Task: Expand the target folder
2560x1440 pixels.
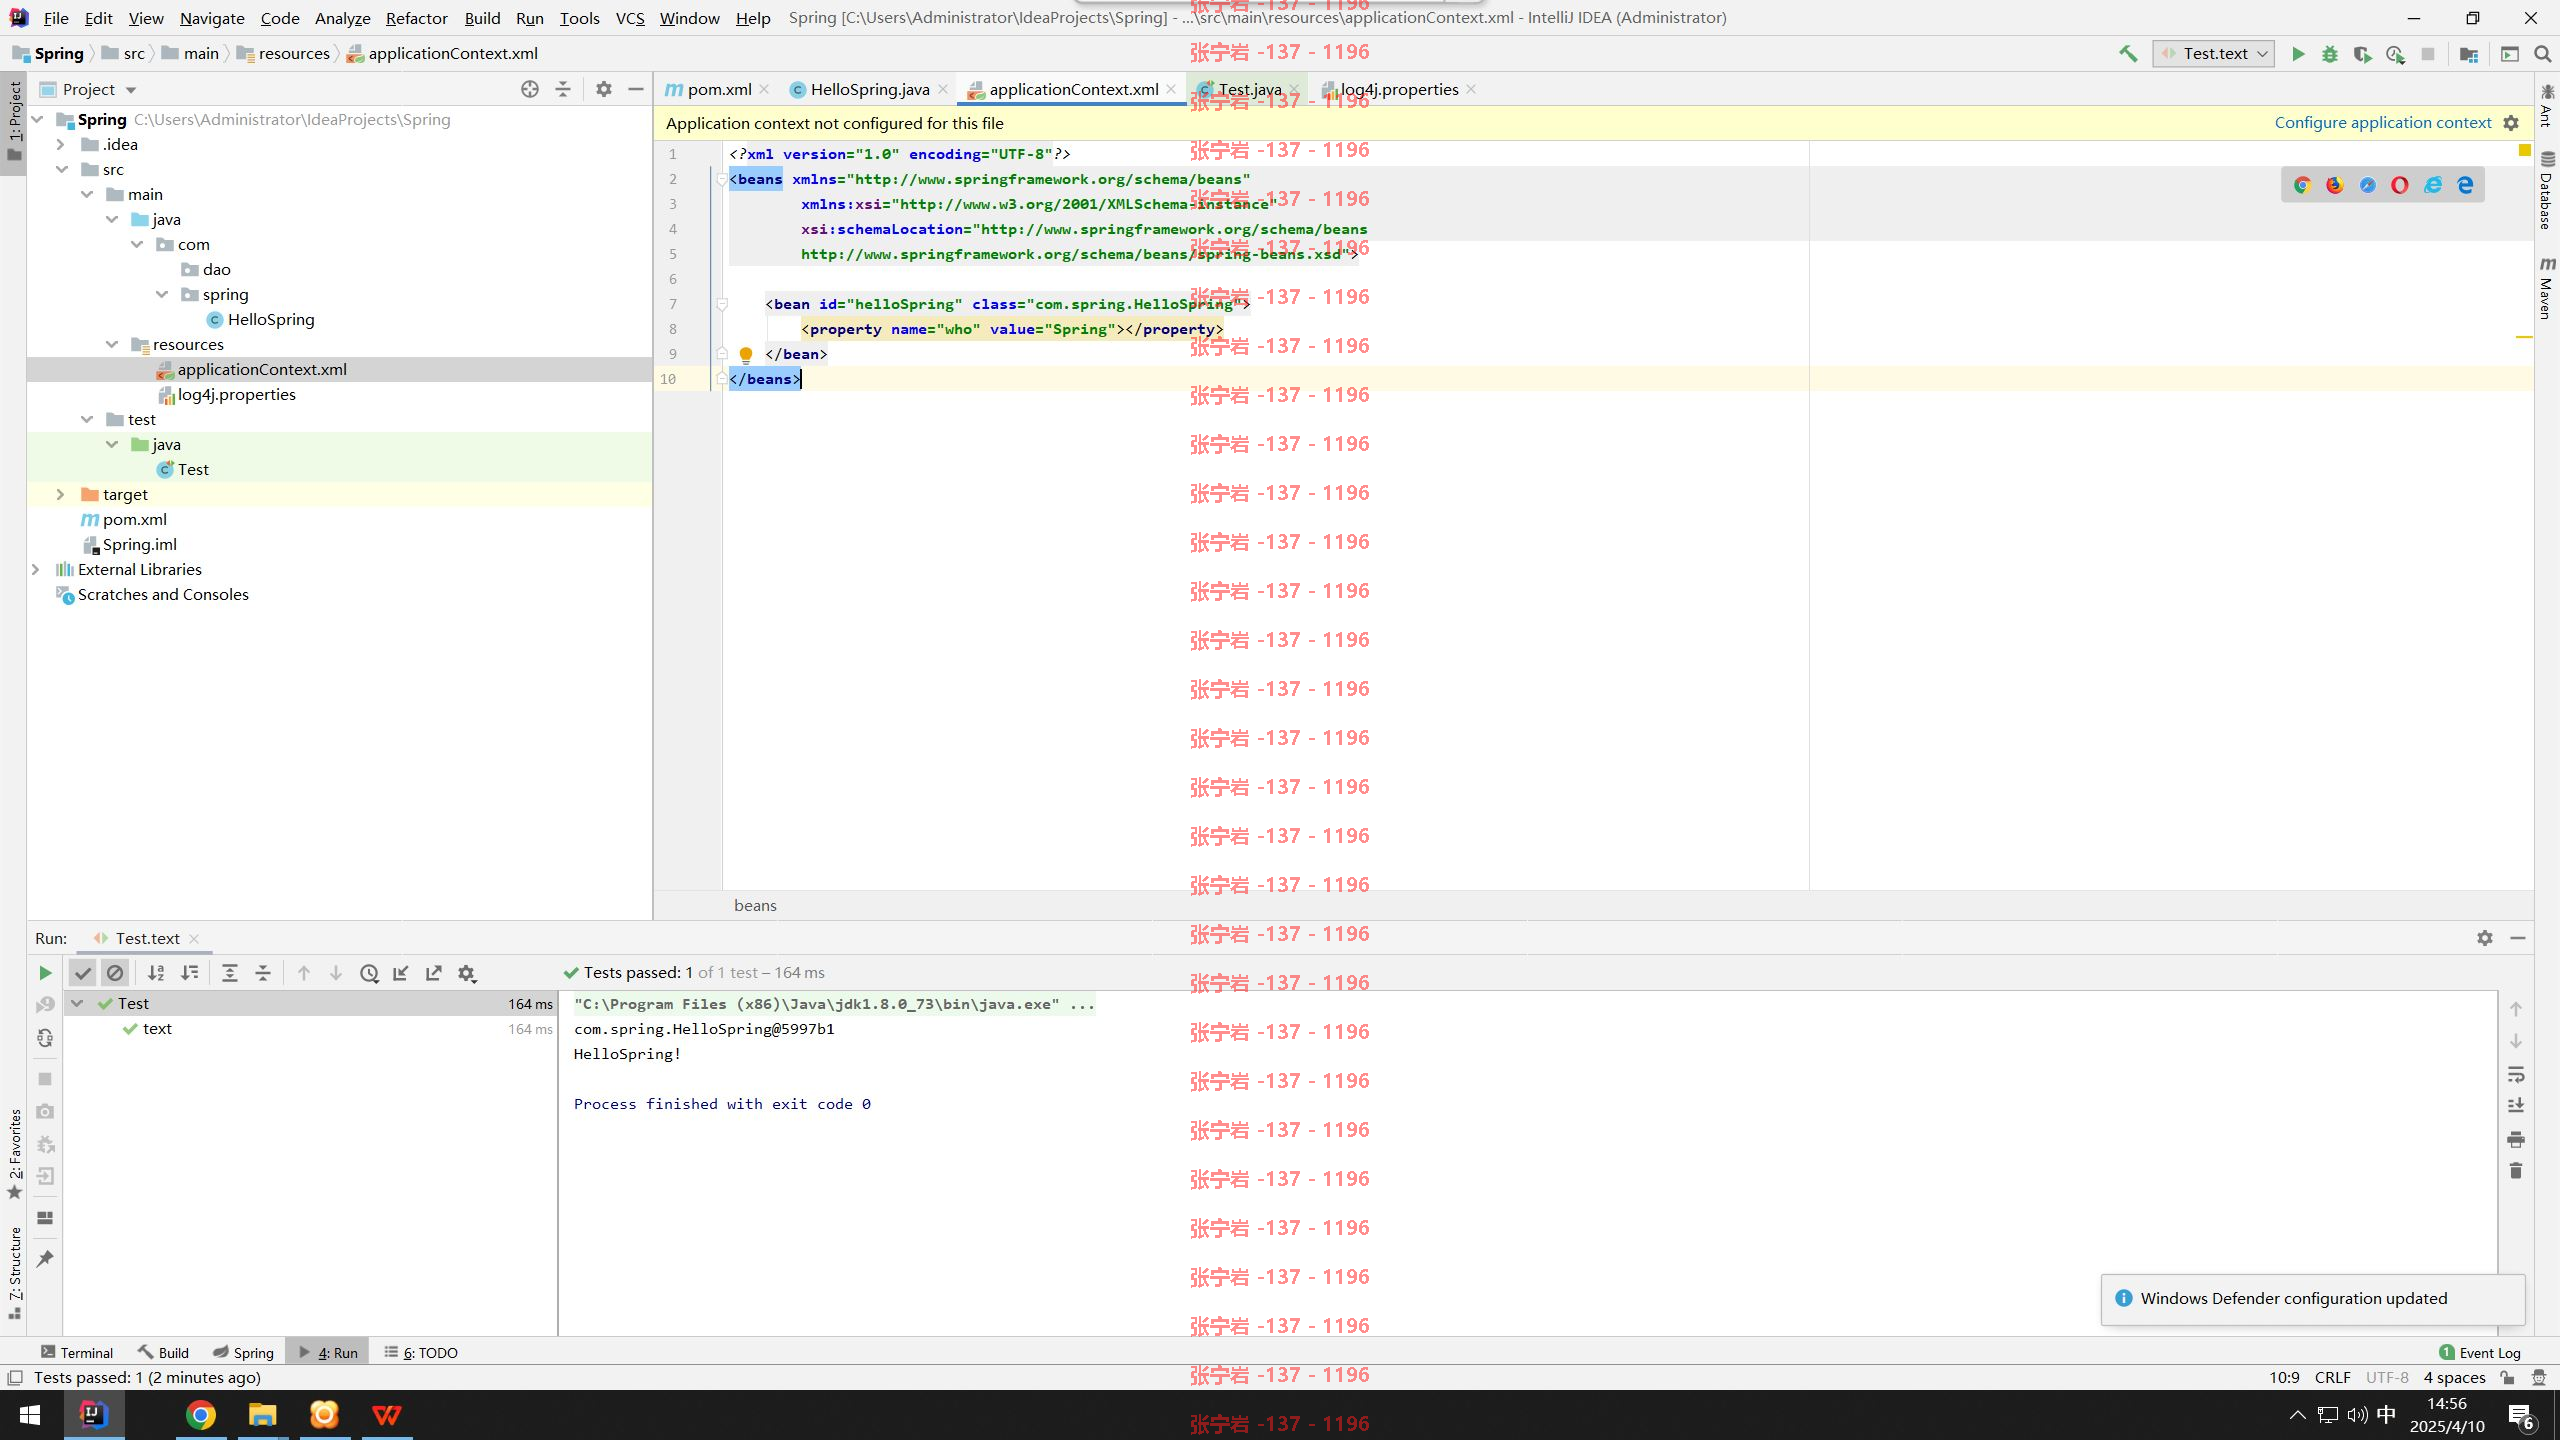Action: [60, 494]
